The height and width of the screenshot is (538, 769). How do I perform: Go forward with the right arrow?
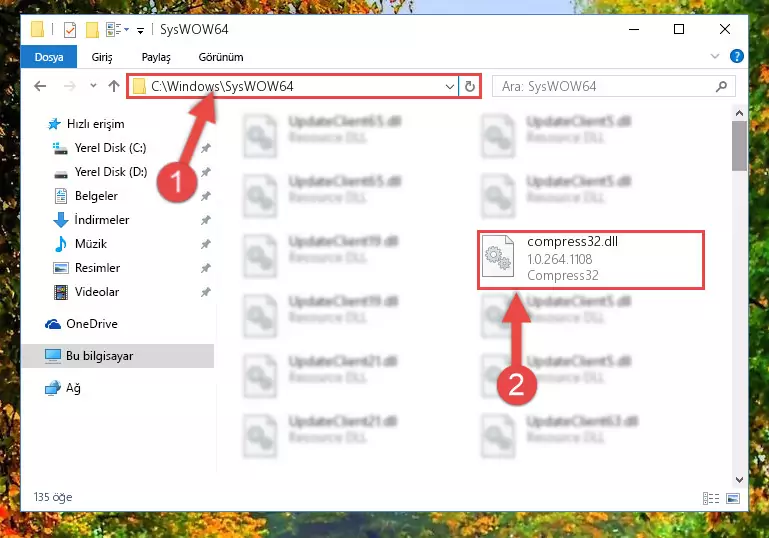coord(70,86)
